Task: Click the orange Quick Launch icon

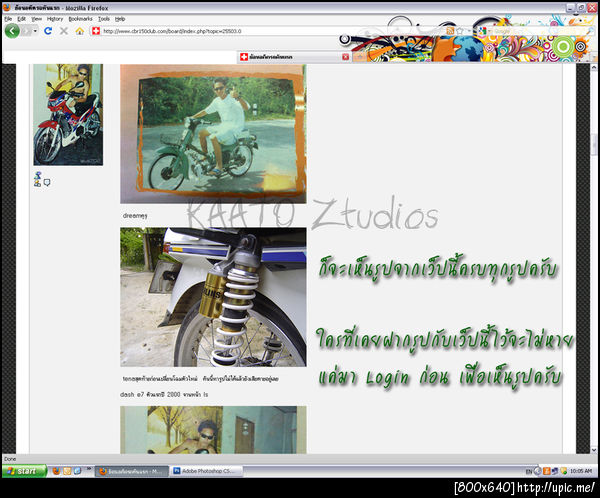Action: pyautogui.click(x=67, y=471)
